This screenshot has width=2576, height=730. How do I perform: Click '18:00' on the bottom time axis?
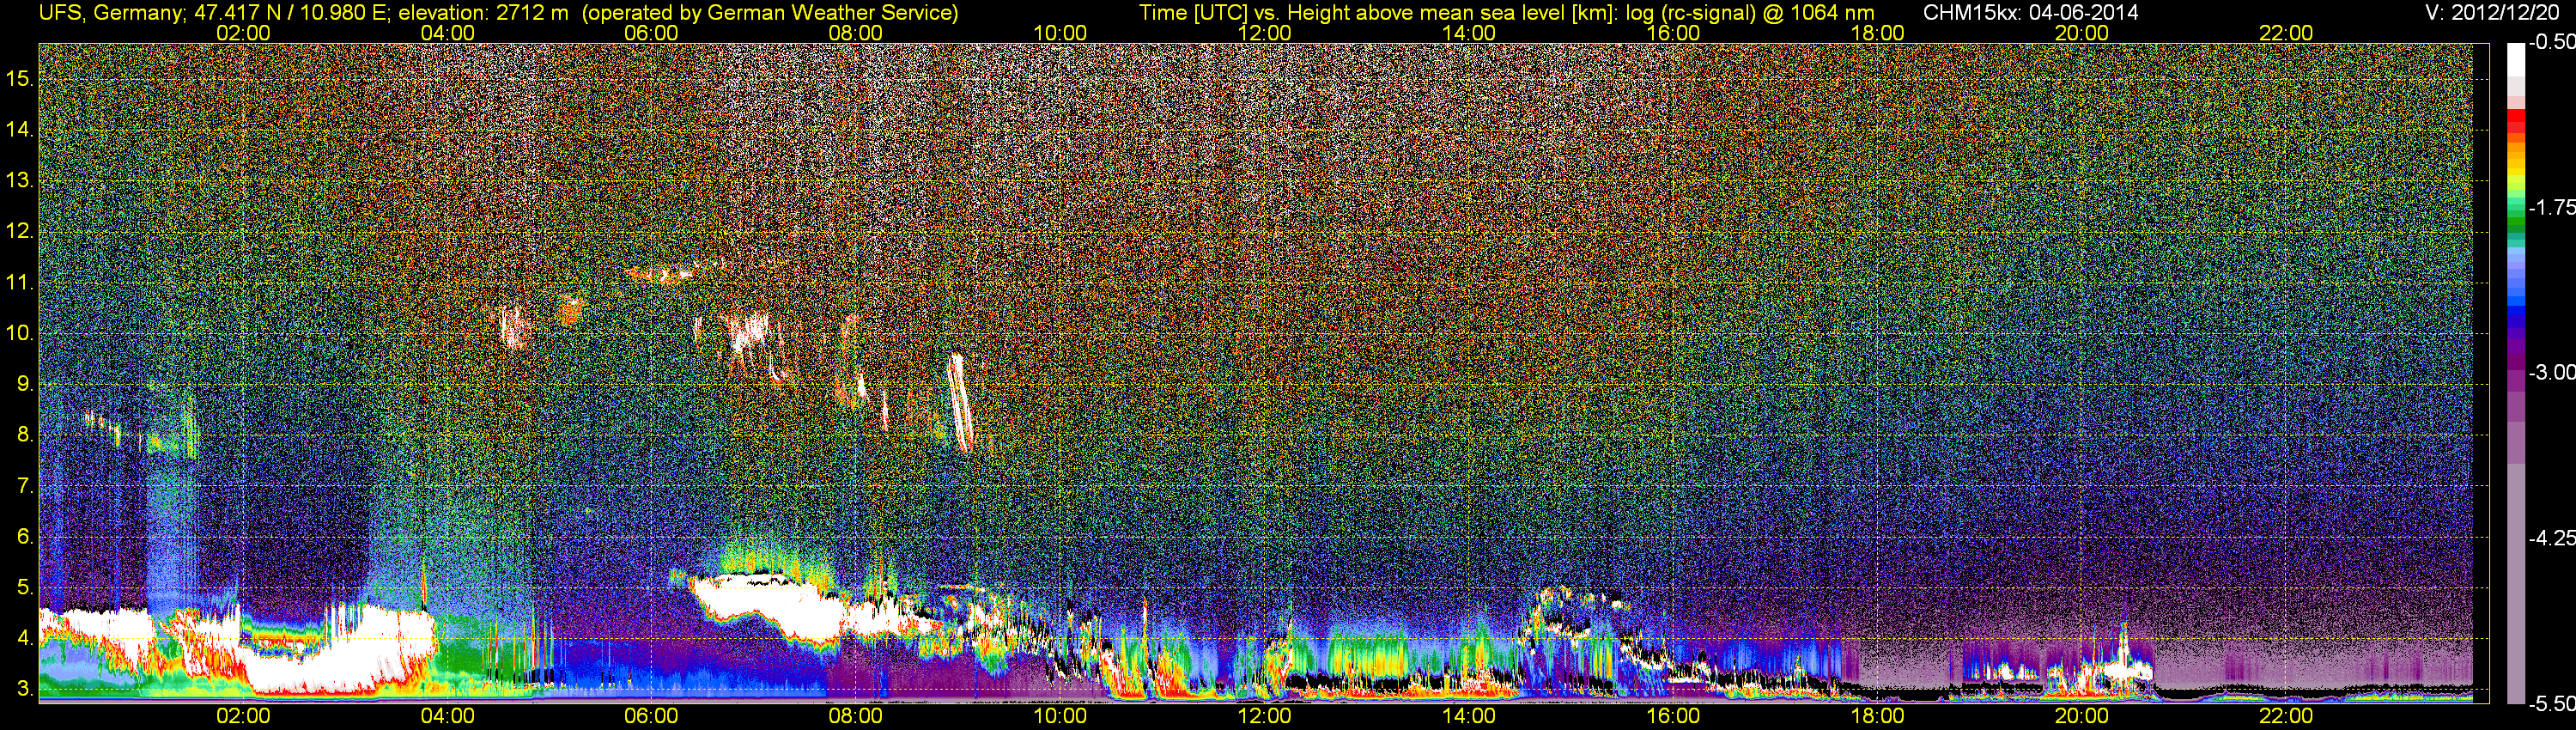tap(1877, 716)
